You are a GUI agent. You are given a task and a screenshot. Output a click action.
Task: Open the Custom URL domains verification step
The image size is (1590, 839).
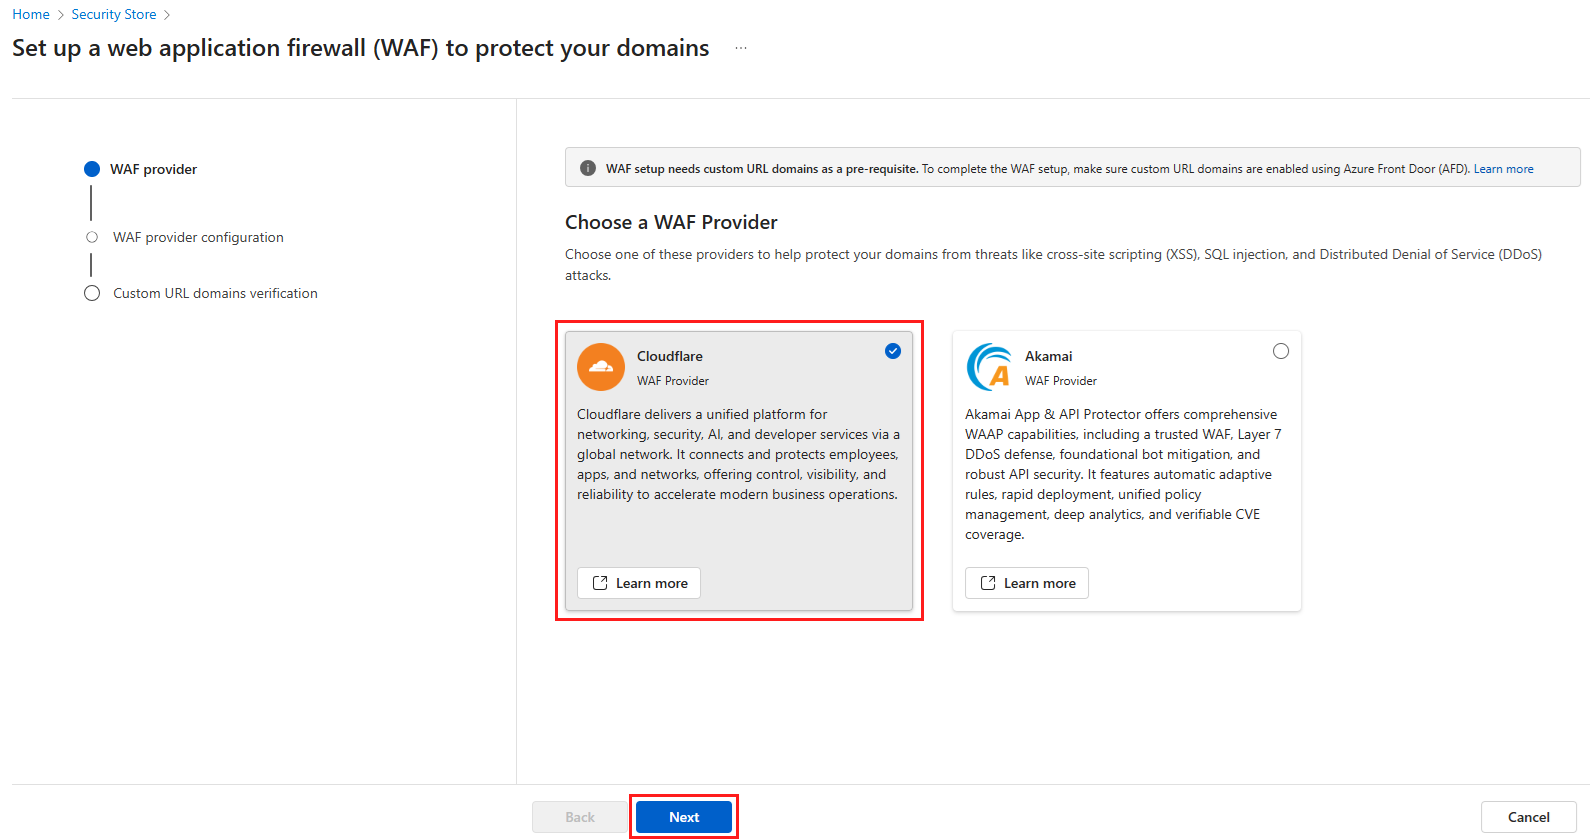coord(215,293)
